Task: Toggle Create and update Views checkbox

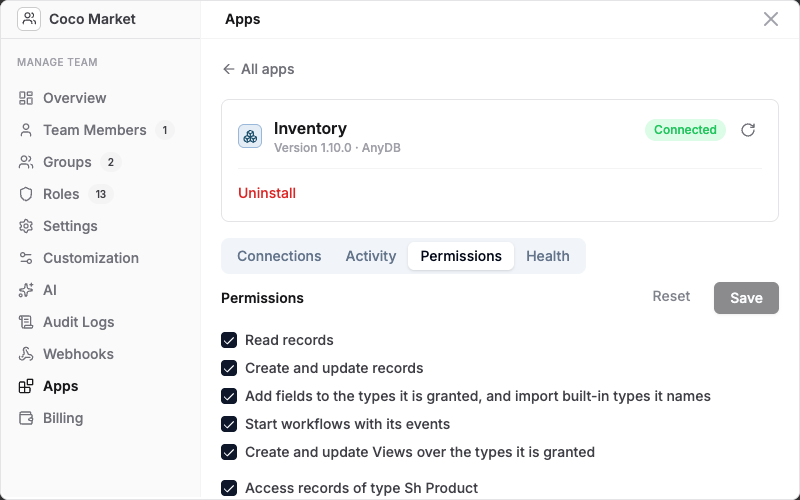Action: (x=229, y=452)
